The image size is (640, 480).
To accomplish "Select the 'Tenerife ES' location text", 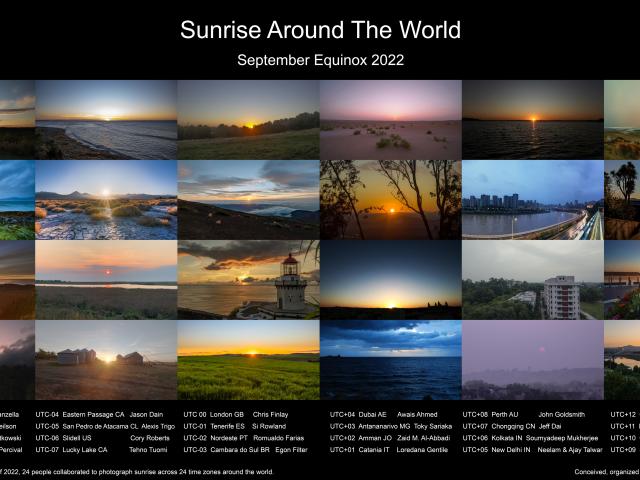I will tap(227, 426).
